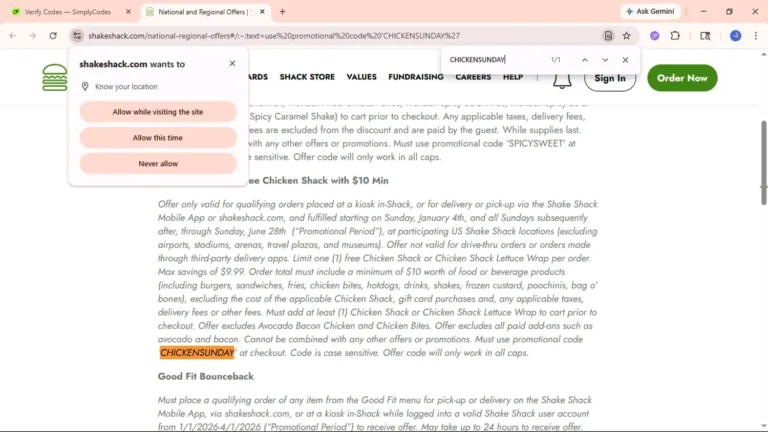Close the Verify Codes SimplyCodes tab
The image size is (768, 432).
tap(128, 12)
